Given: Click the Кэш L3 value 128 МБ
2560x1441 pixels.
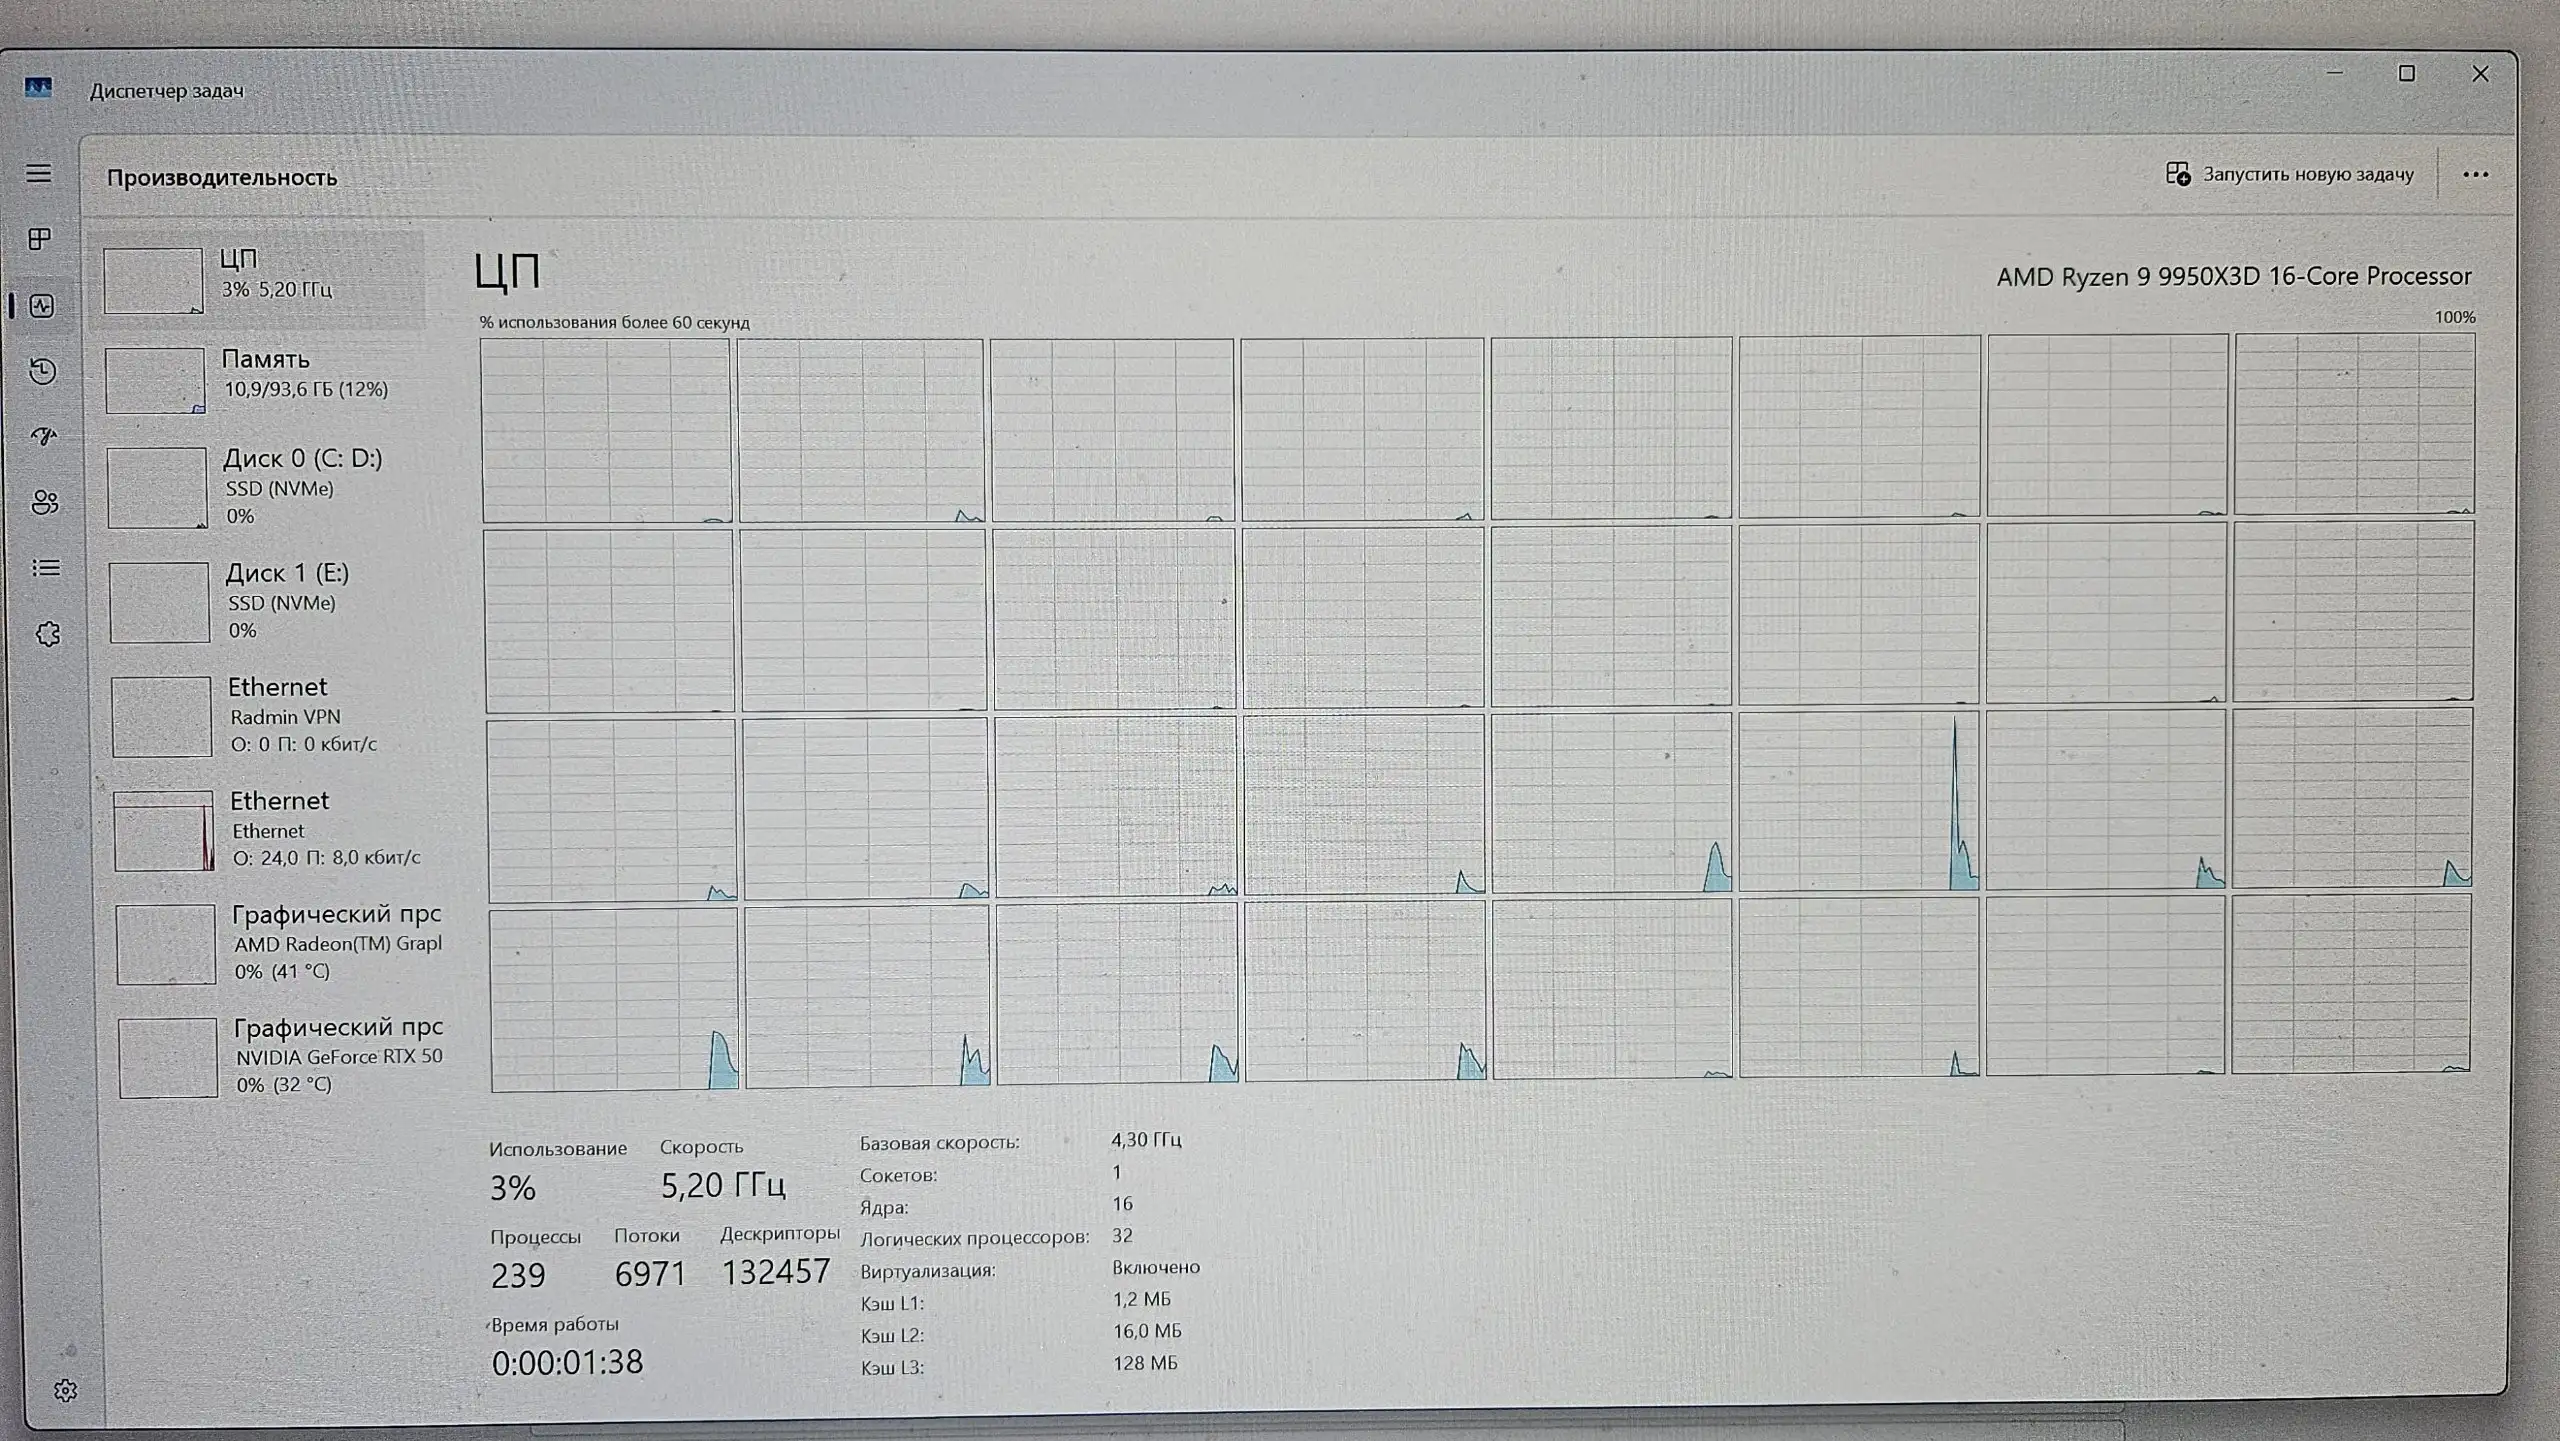Looking at the screenshot, I should [1145, 1364].
